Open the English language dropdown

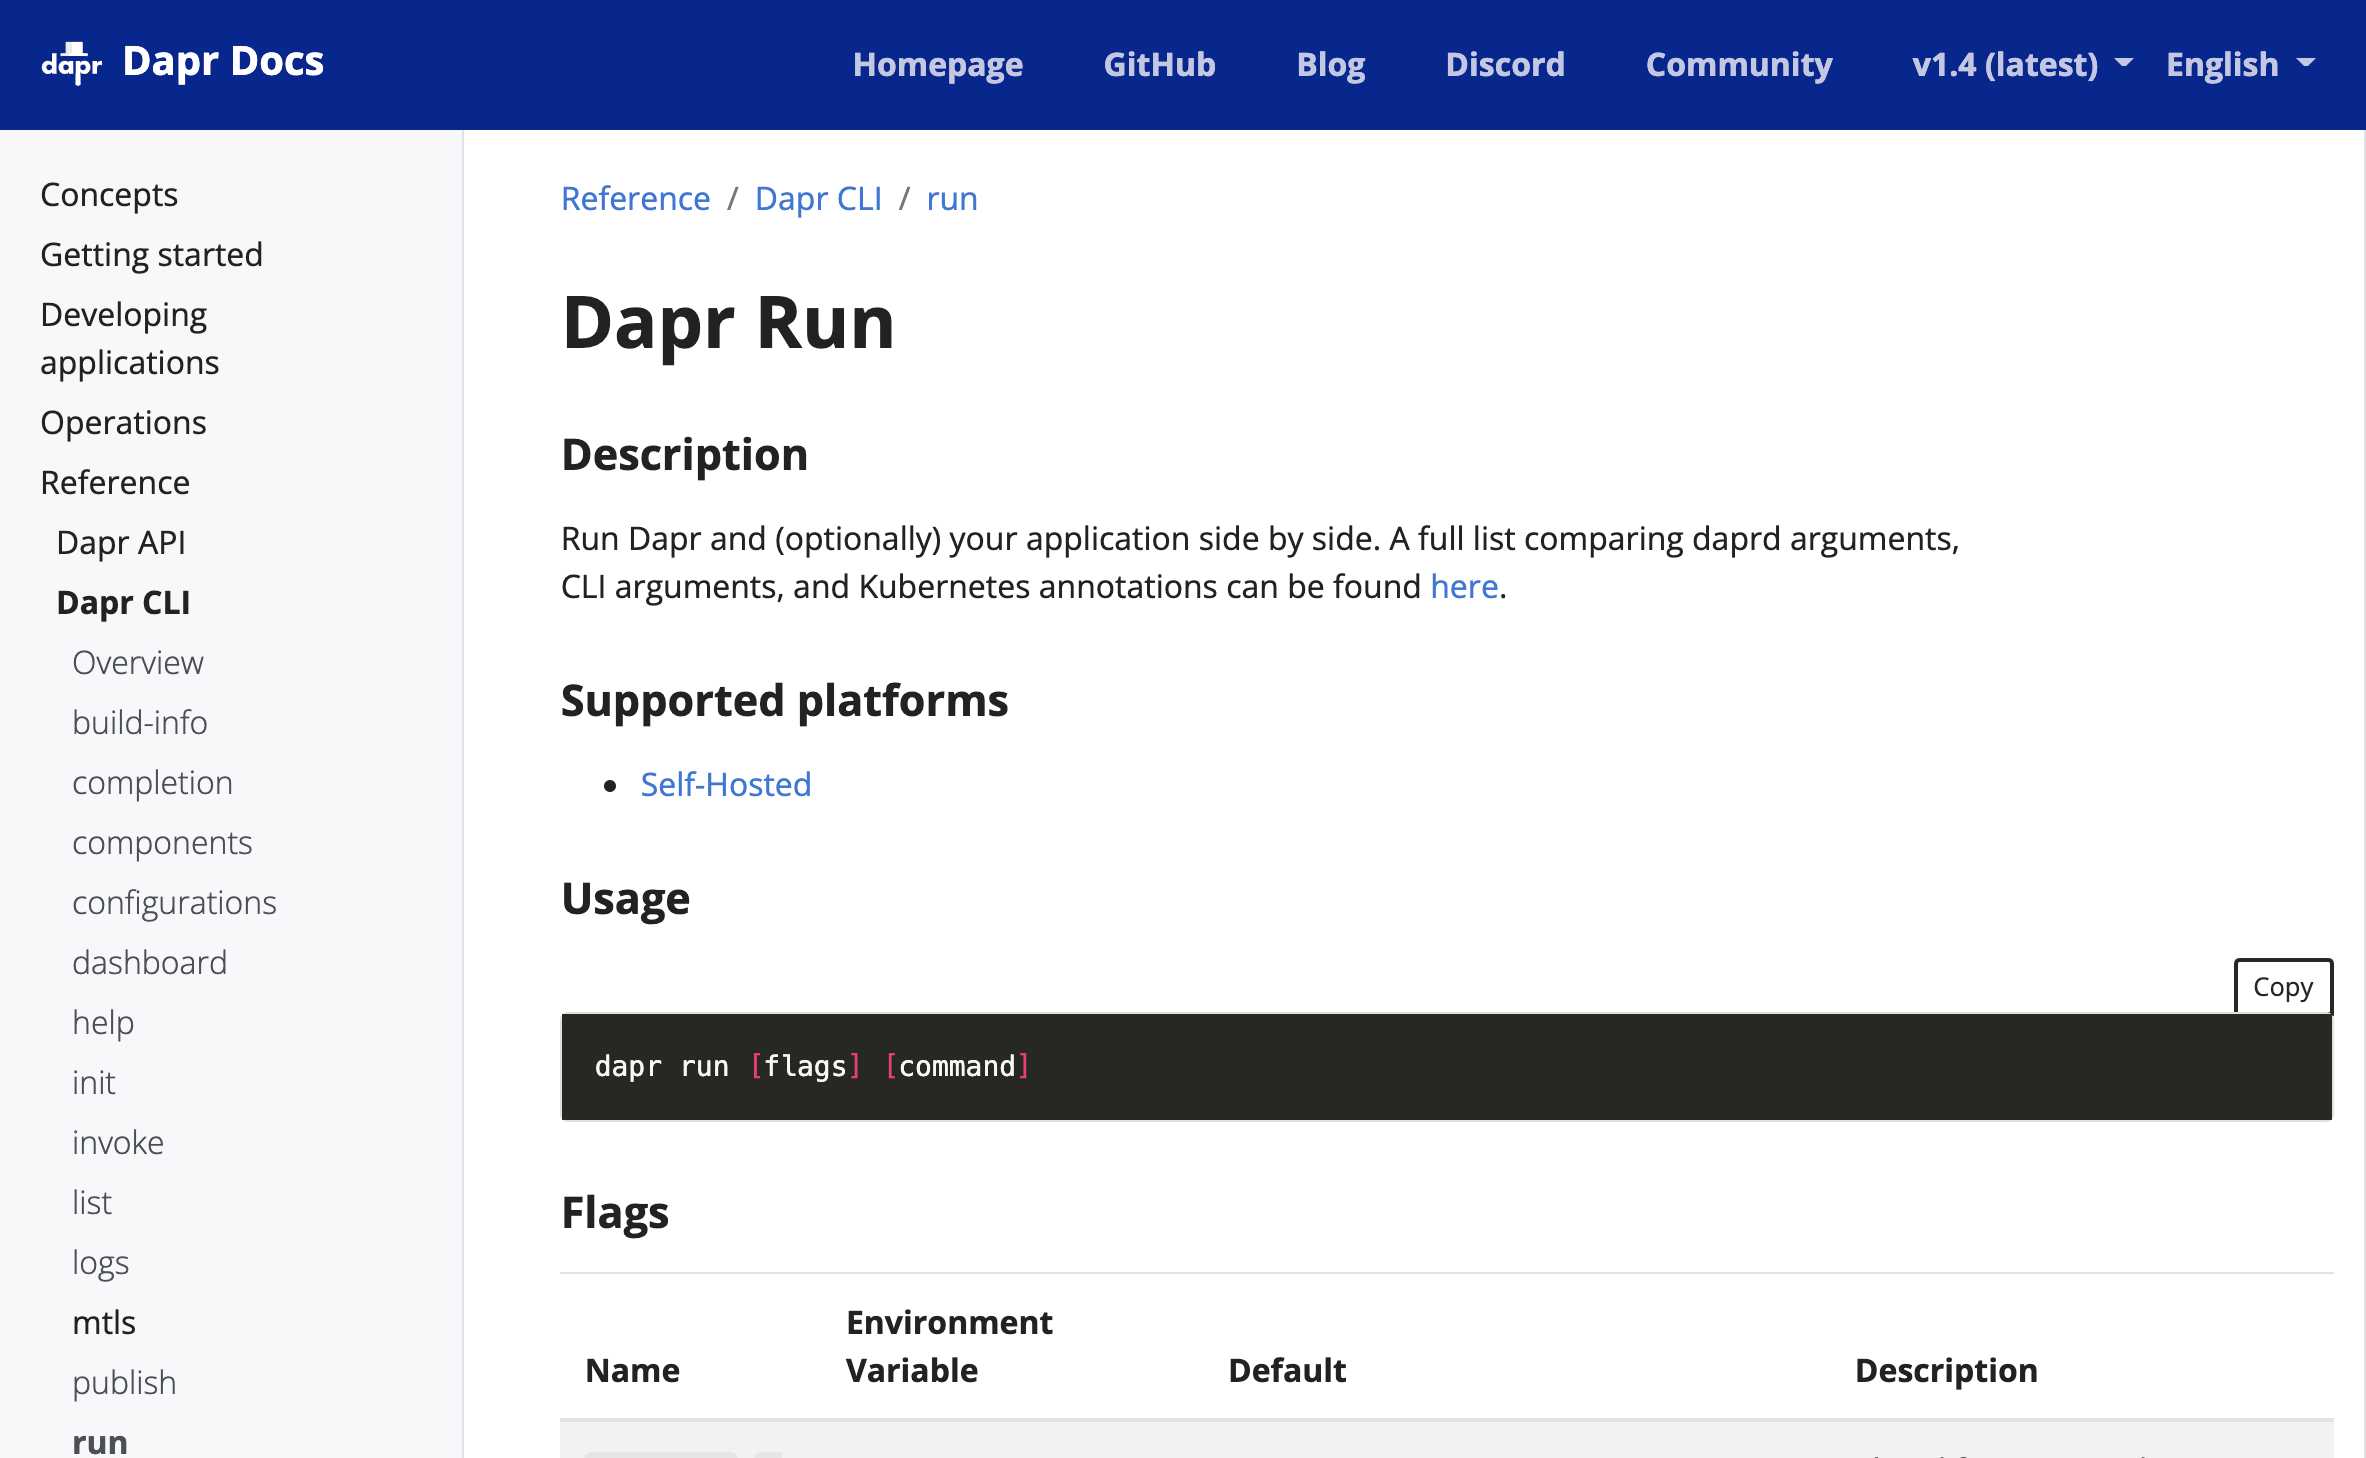tap(2239, 65)
